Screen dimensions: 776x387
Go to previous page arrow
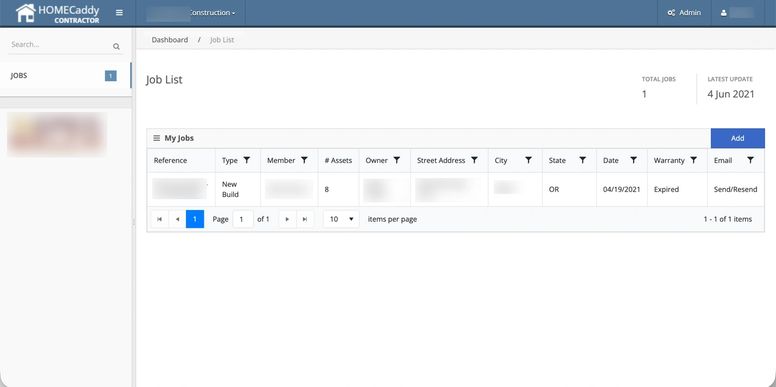177,219
